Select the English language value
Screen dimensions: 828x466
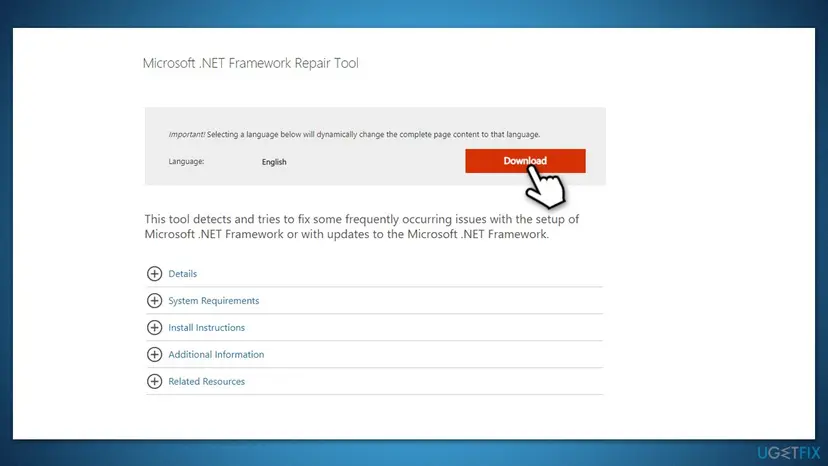point(274,162)
